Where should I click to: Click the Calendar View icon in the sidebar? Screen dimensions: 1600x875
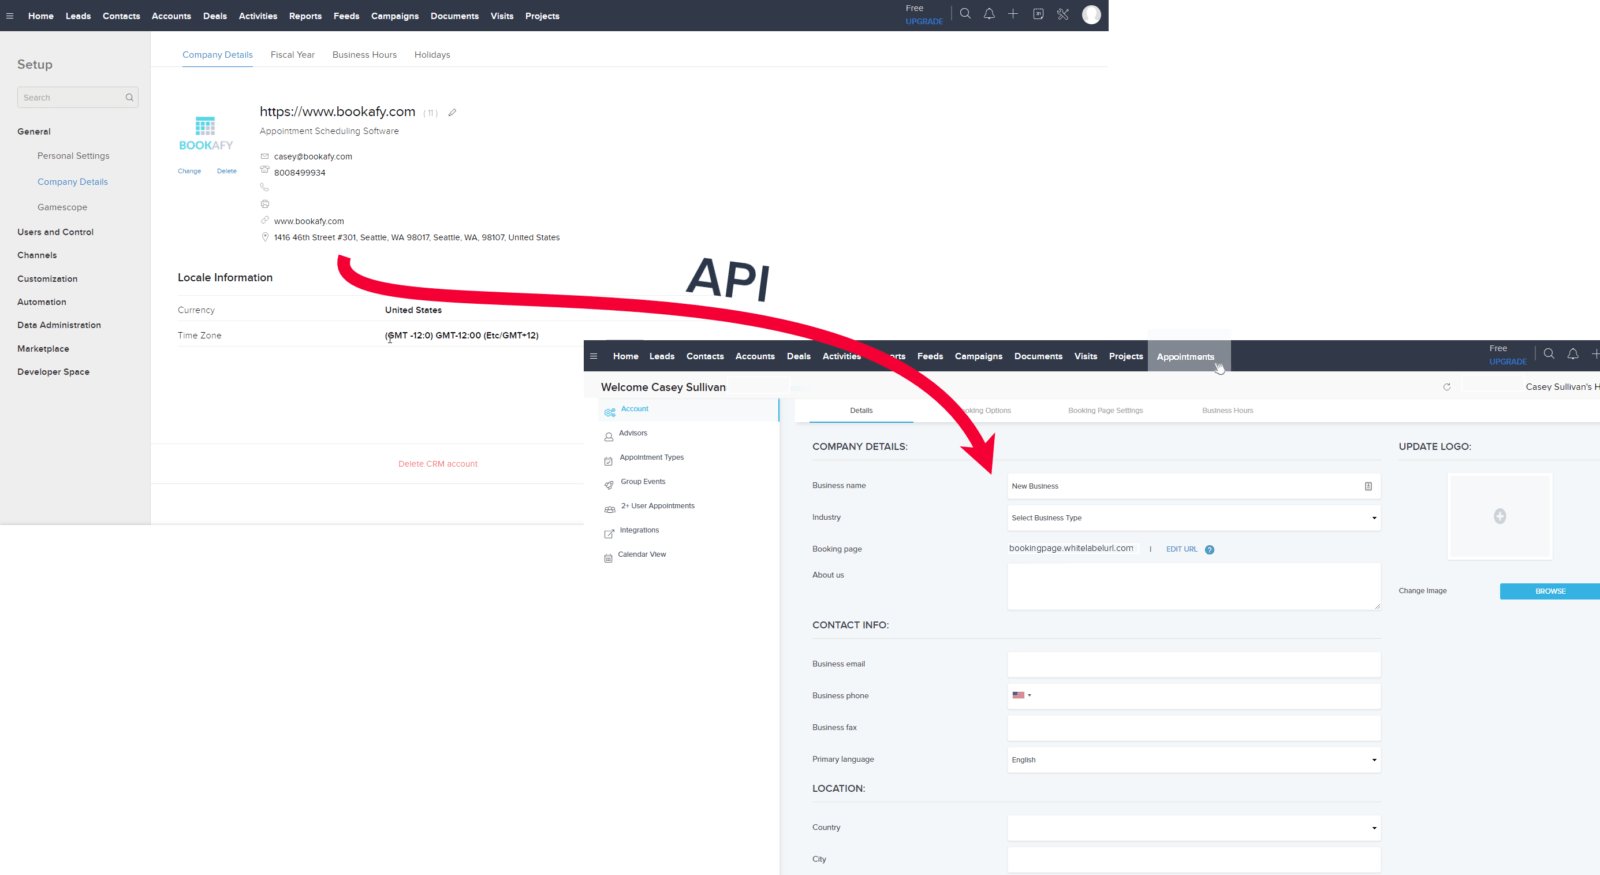[608, 558]
